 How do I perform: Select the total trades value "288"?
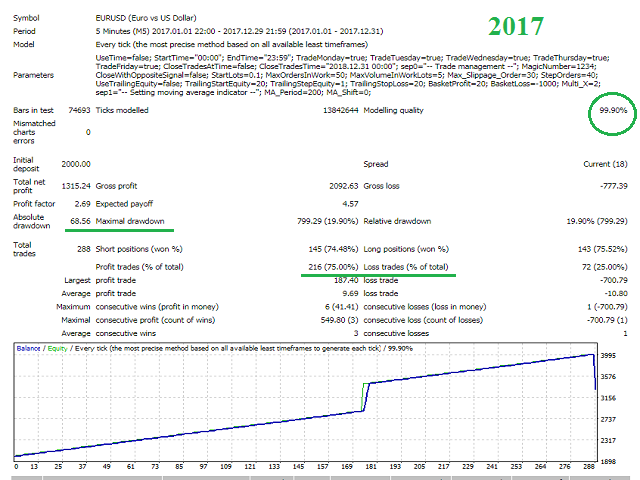click(84, 249)
